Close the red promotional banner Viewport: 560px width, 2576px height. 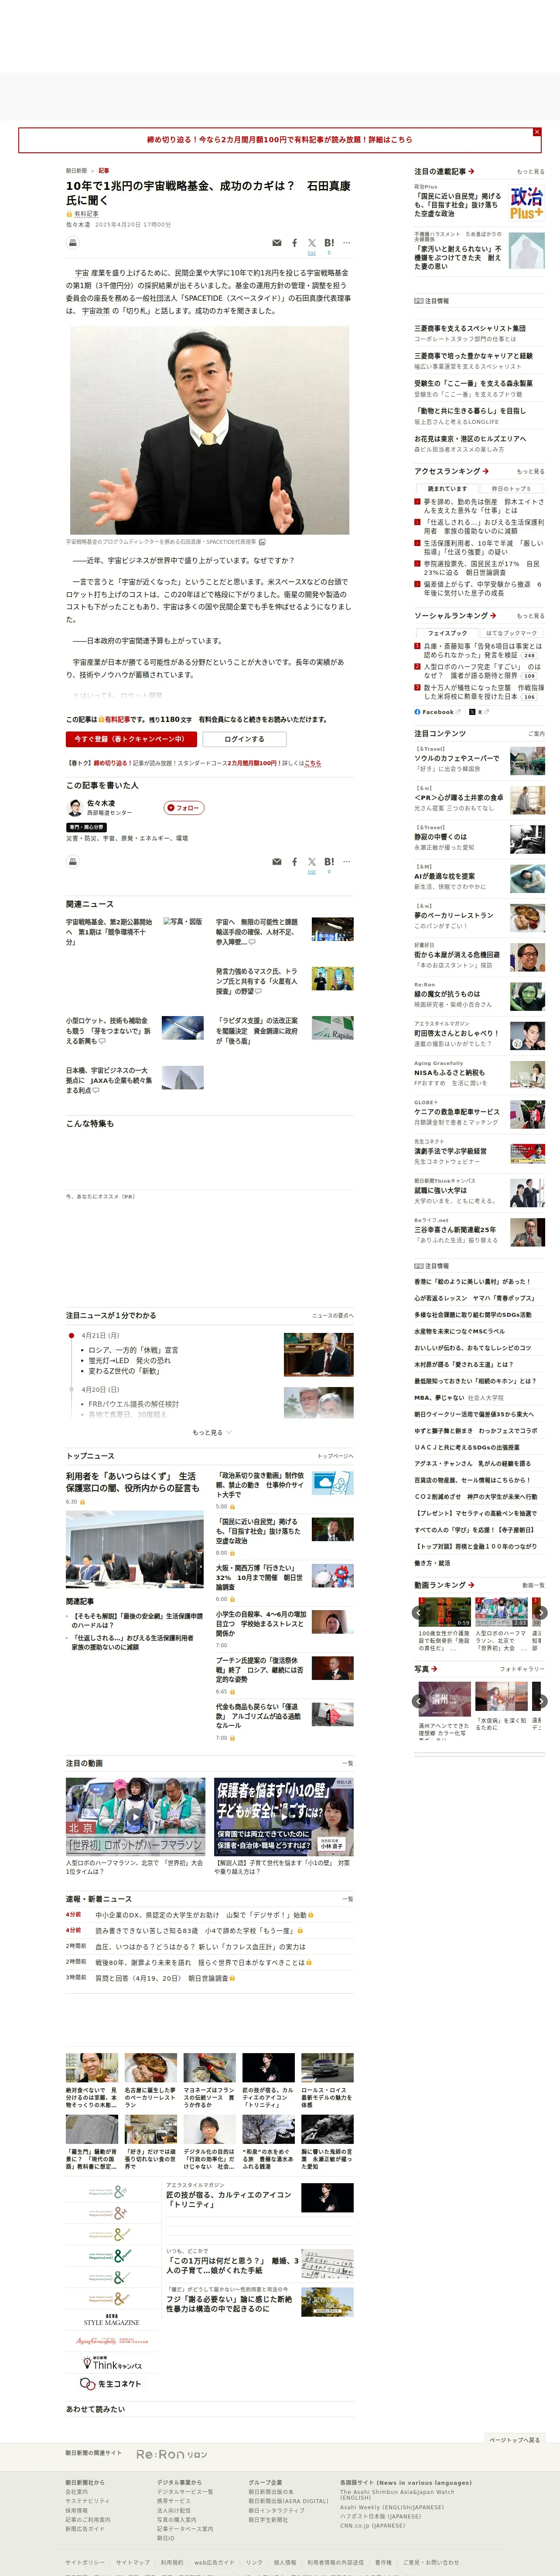(x=537, y=132)
